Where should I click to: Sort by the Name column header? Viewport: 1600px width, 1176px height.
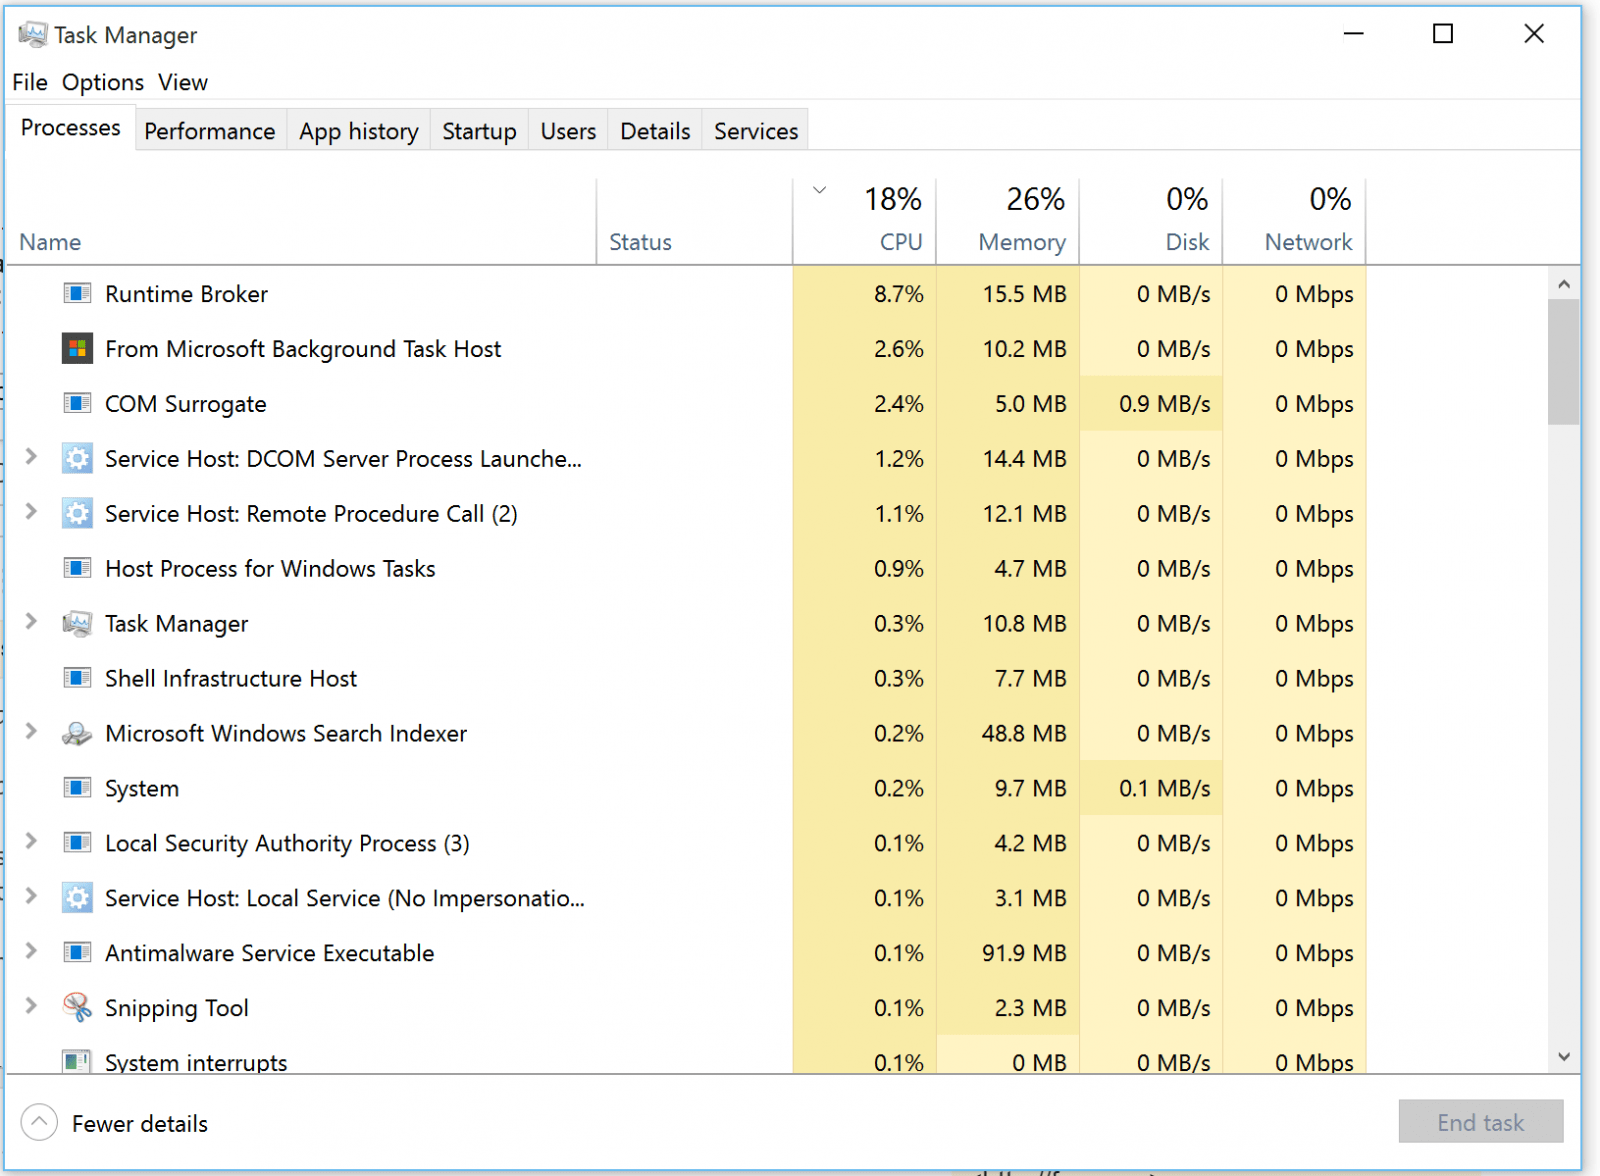pyautogui.click(x=301, y=221)
